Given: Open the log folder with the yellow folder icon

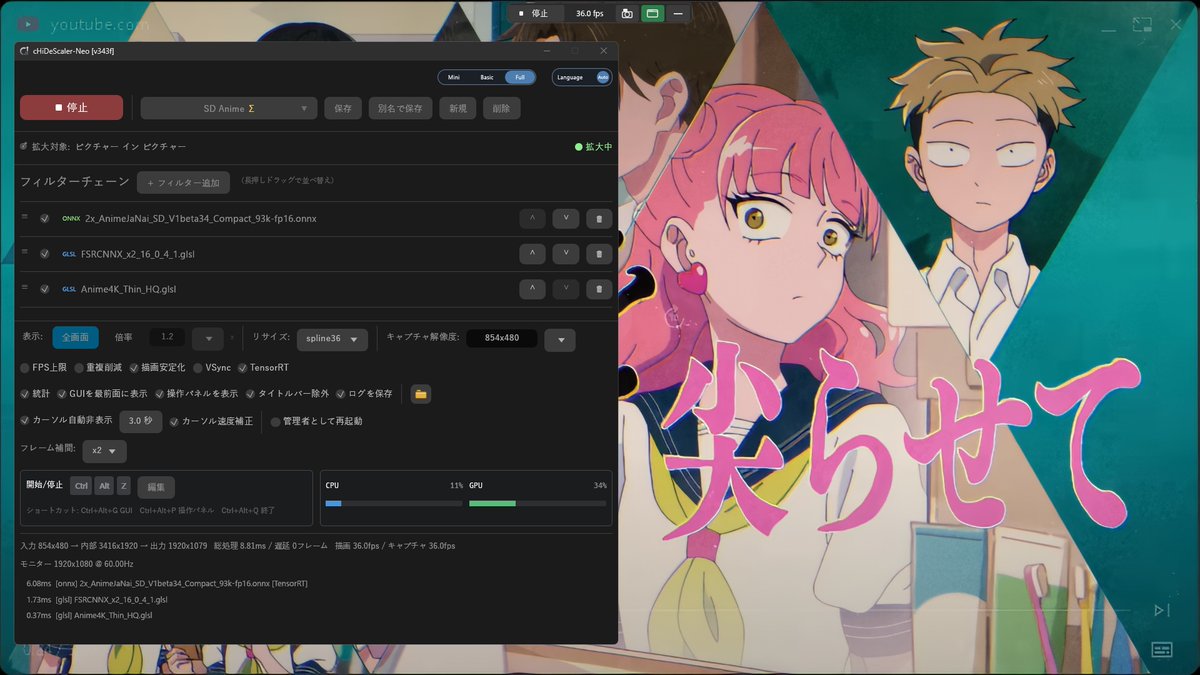Looking at the screenshot, I should [x=421, y=394].
